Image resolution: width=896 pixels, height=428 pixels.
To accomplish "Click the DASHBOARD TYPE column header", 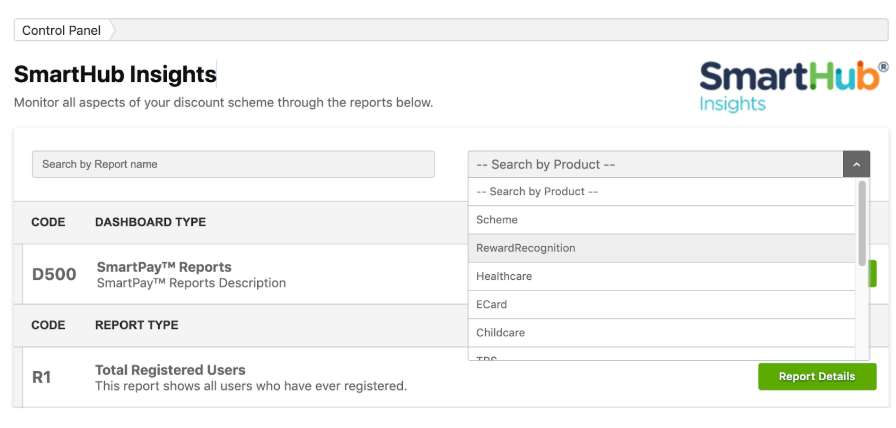I will coord(150,222).
